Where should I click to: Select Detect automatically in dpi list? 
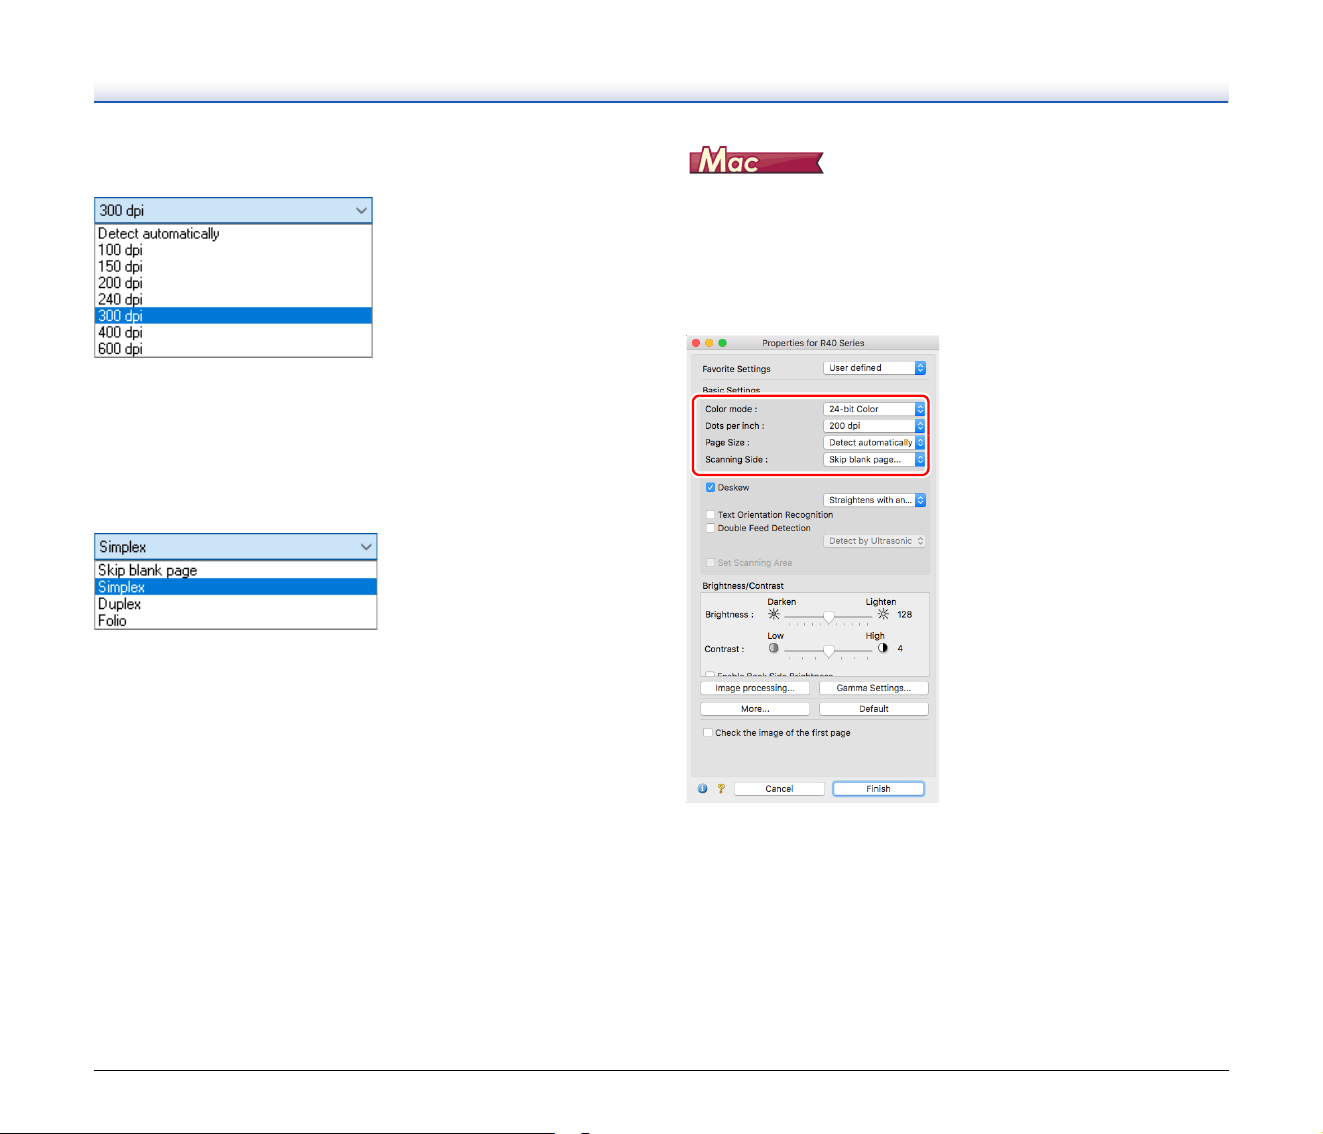click(233, 234)
